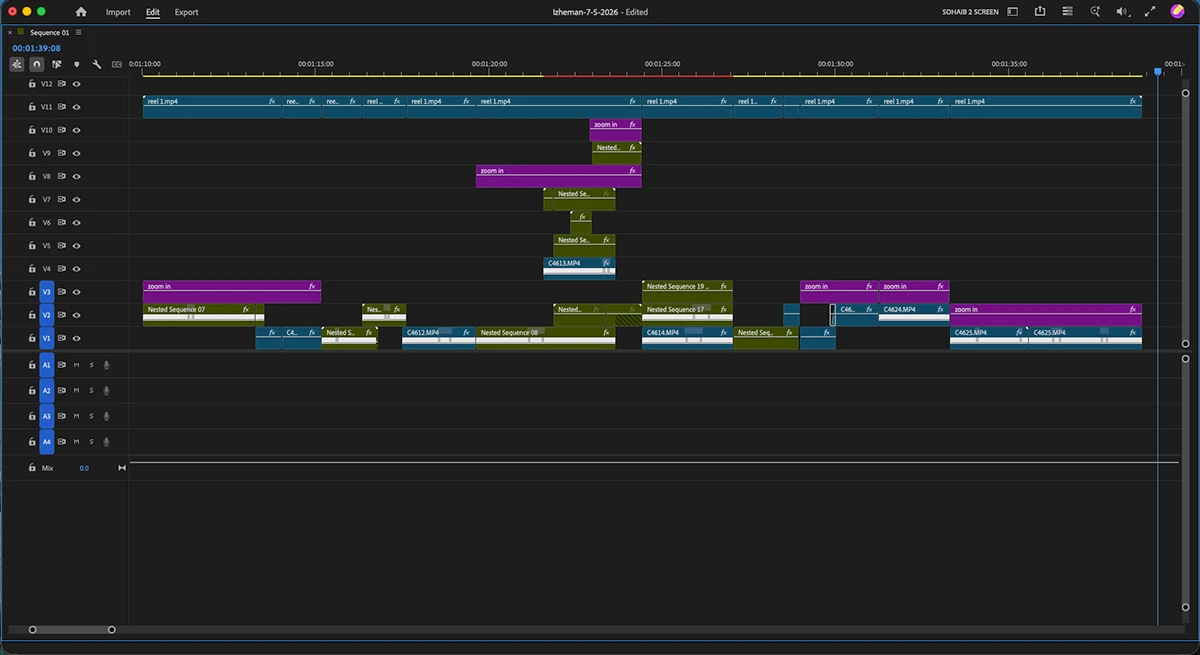Click the 00:01:39:08 playhead timecode
The width and height of the screenshot is (1200, 655).
36,47
